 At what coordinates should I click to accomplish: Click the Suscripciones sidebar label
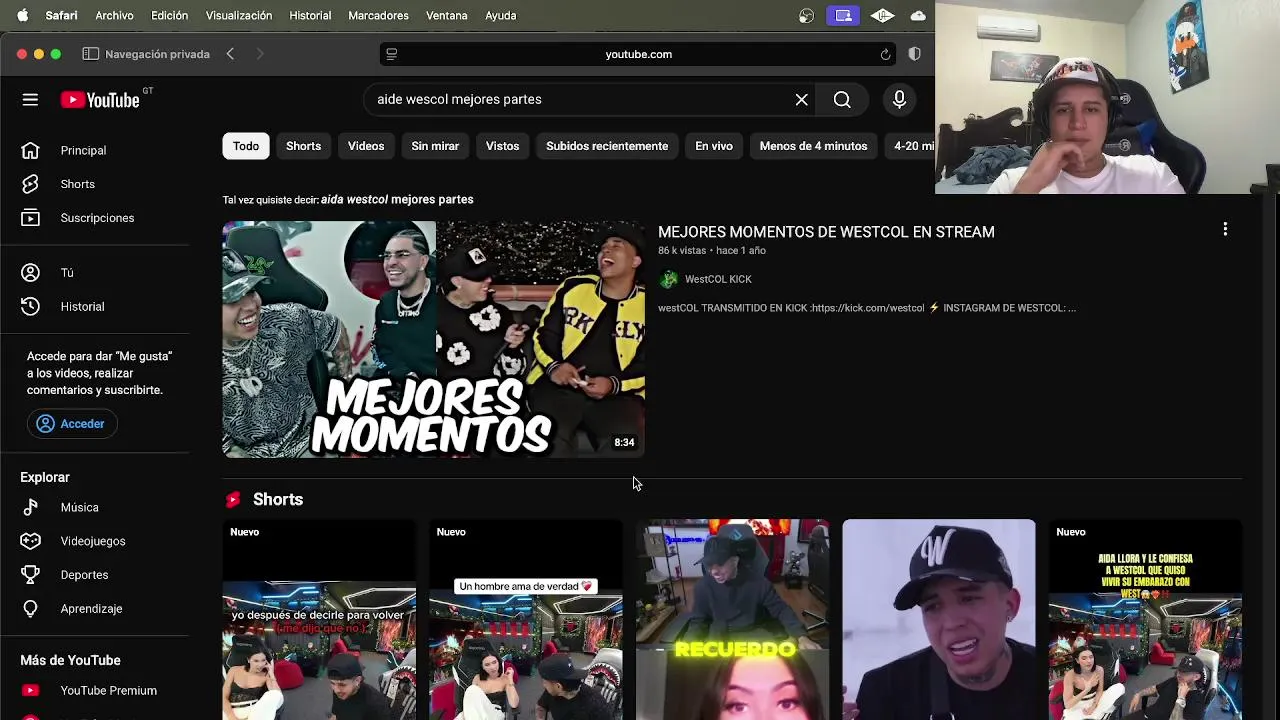(x=97, y=218)
